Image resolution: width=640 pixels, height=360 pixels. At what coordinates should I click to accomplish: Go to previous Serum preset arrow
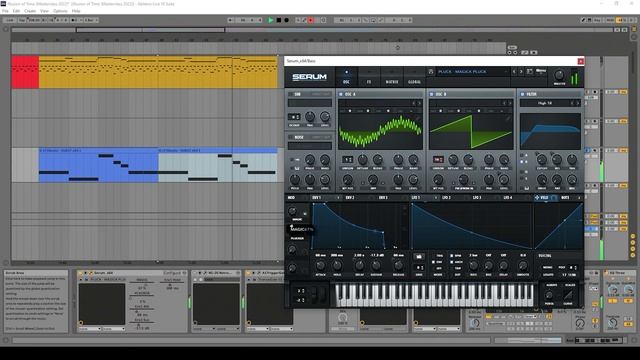(514, 72)
